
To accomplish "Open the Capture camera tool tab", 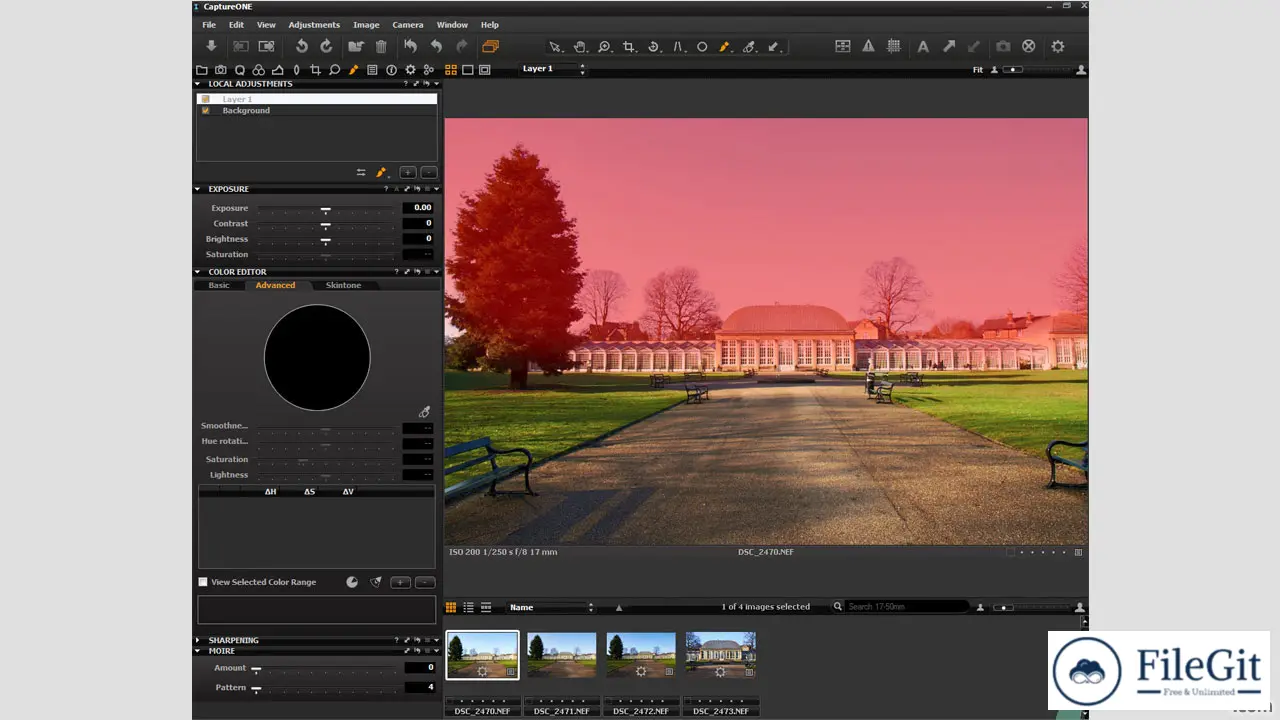I will [221, 70].
